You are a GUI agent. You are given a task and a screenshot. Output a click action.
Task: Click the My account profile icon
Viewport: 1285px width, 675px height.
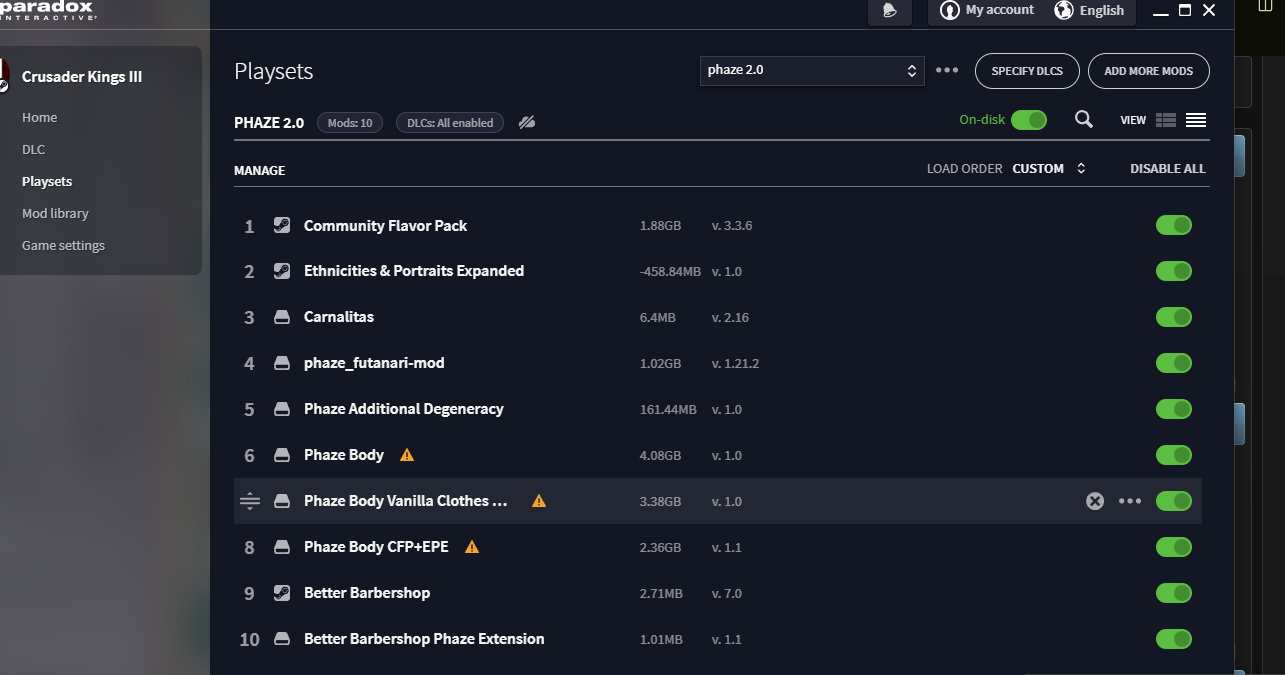949,10
